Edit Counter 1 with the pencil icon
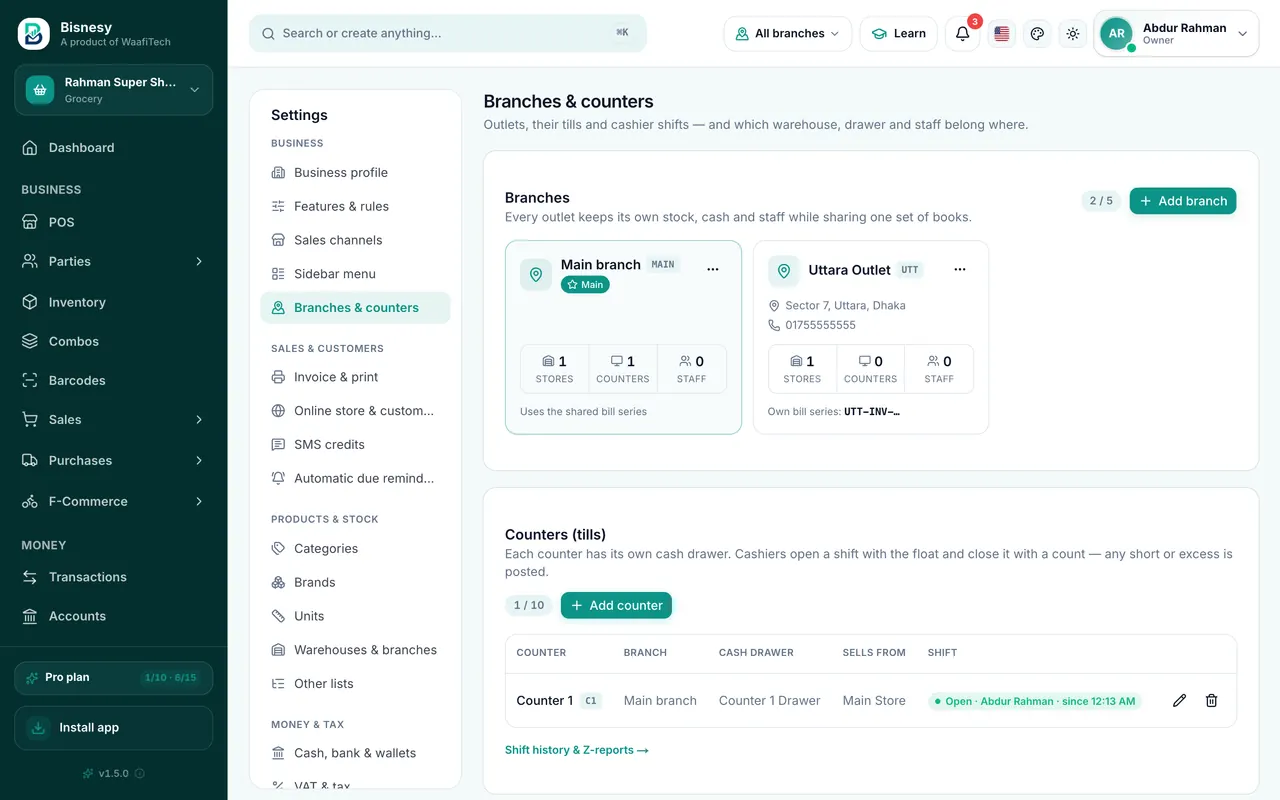The height and width of the screenshot is (800, 1280). (x=1179, y=701)
